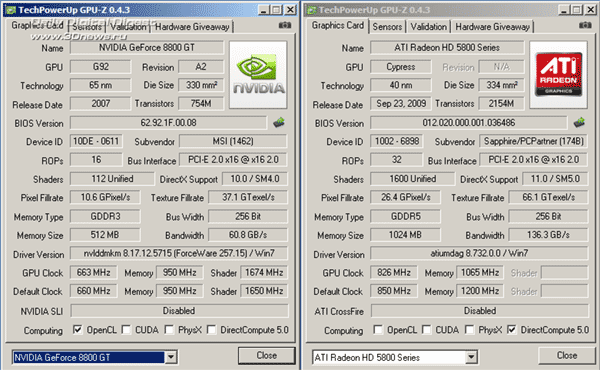This screenshot has height=370, width=600.
Task: Toggle DirectCompute 5.0 checkbox in the NVIDIA window
Action: click(211, 329)
